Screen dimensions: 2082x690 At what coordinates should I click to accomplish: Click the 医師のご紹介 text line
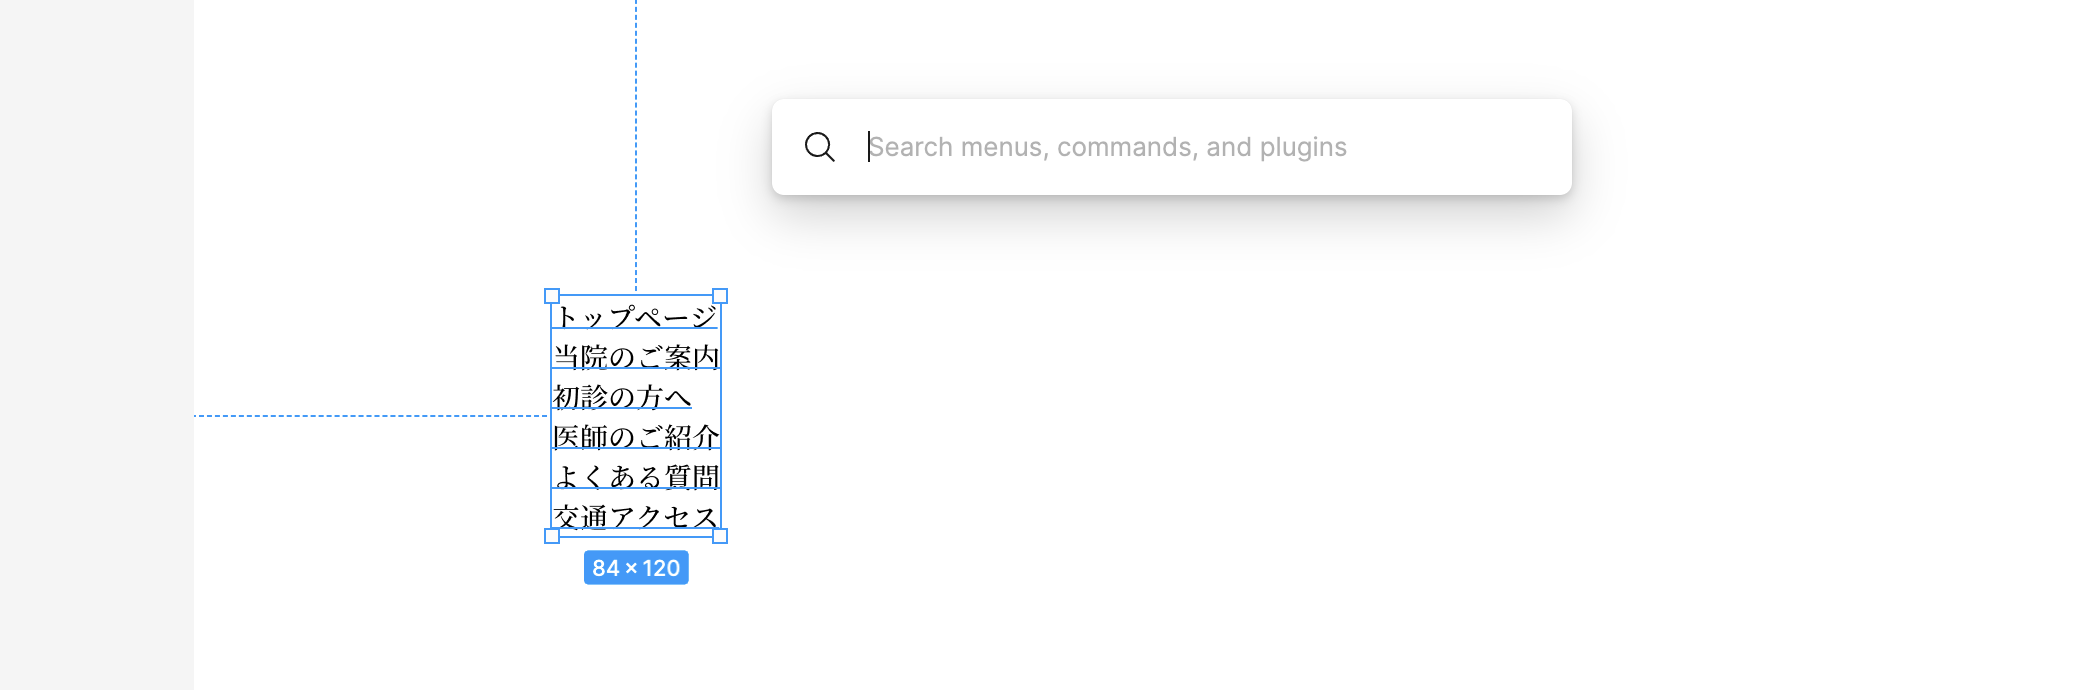636,436
